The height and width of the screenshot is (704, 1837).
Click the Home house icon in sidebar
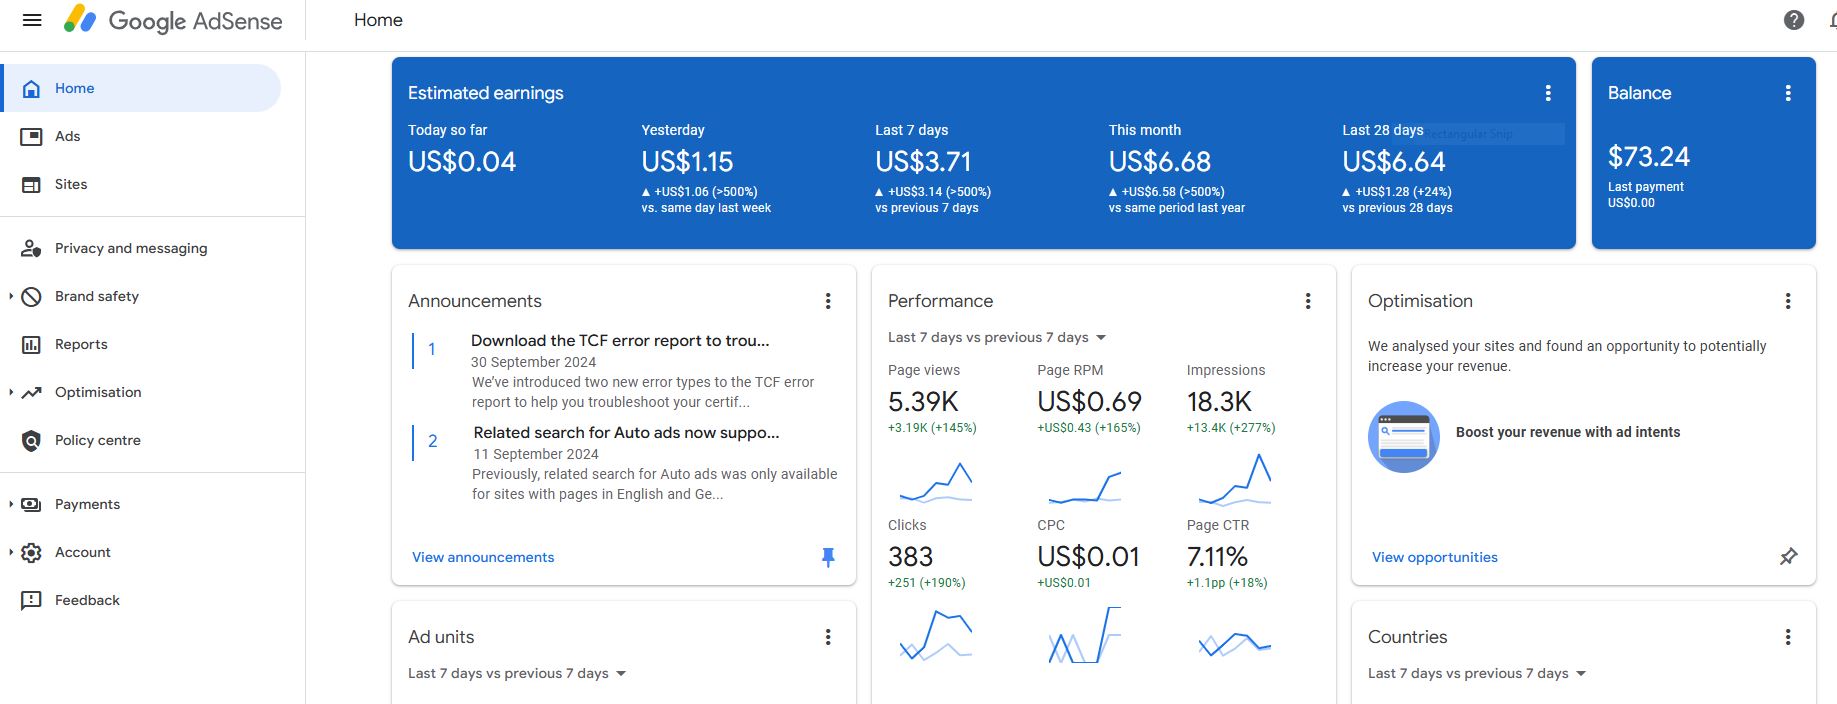[x=31, y=88]
